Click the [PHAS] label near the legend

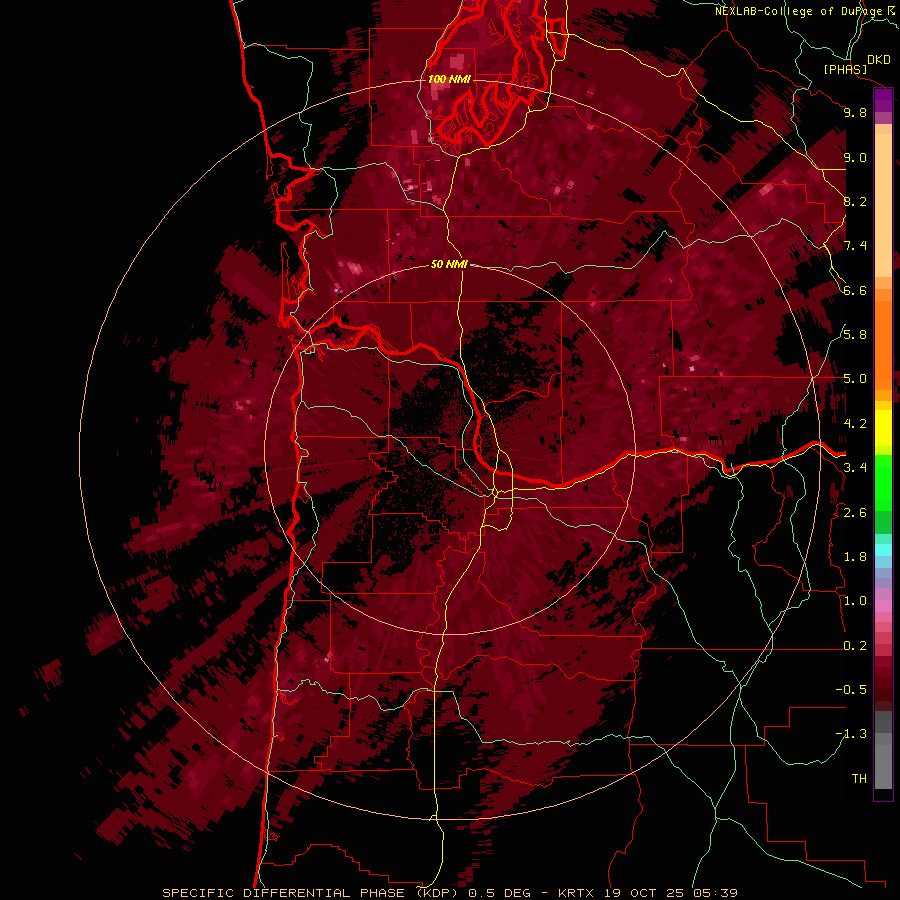[845, 70]
